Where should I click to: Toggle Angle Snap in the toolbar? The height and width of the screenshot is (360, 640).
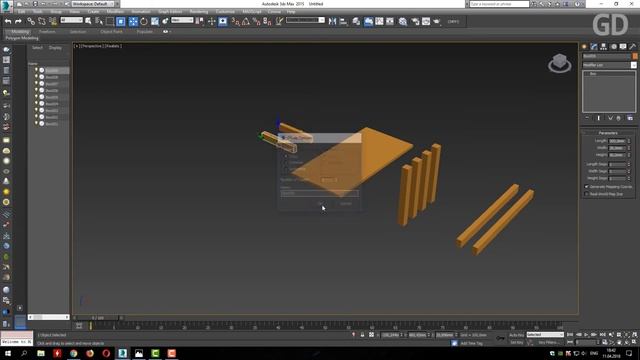246,21
